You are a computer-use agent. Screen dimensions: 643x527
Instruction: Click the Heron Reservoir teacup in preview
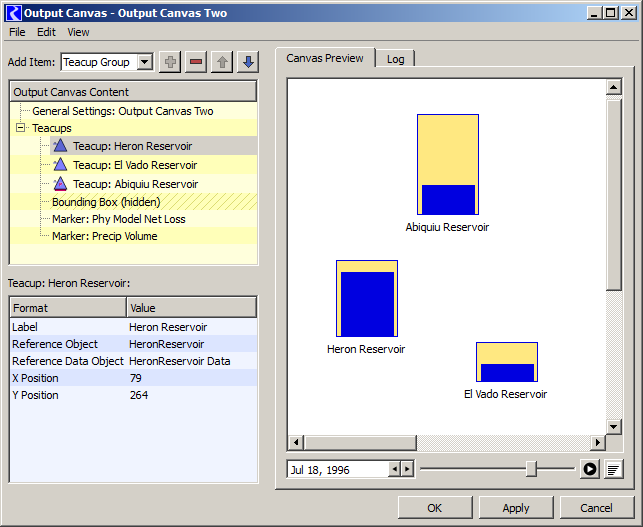pyautogui.click(x=367, y=299)
